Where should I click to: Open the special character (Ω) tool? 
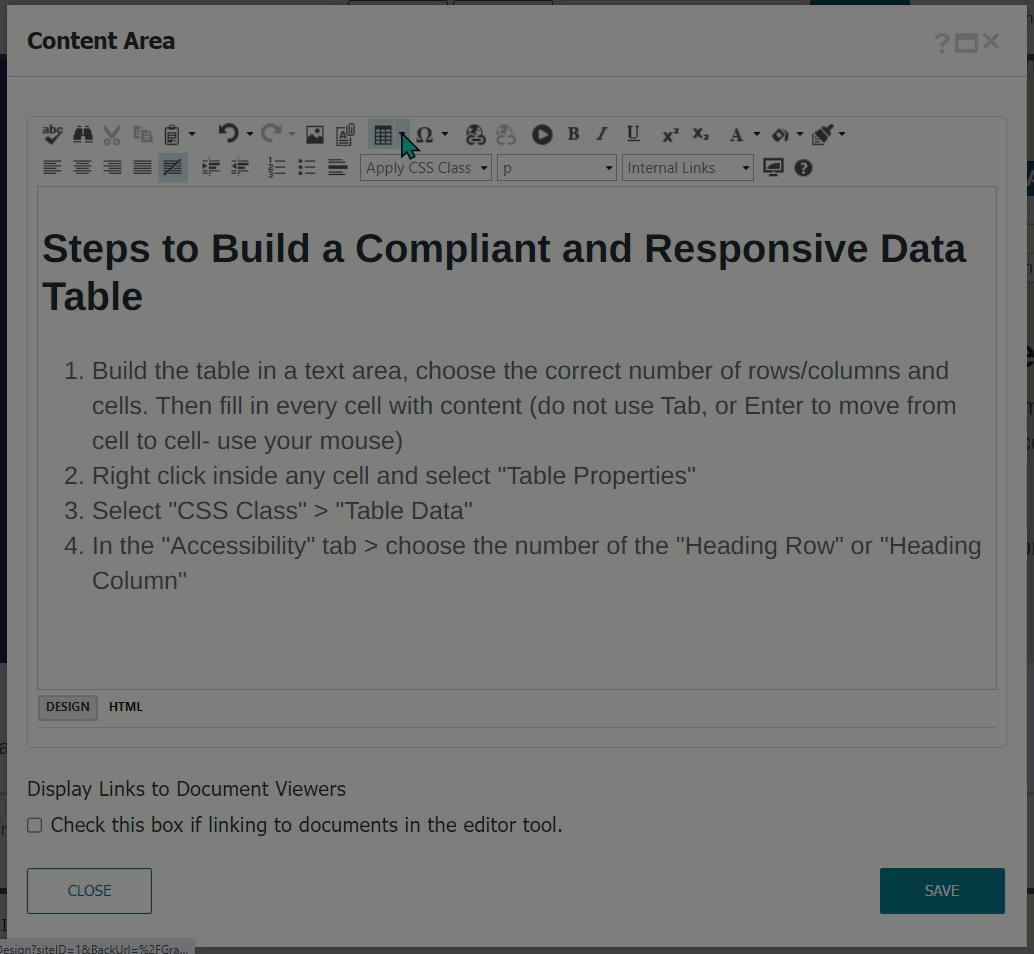(x=423, y=133)
